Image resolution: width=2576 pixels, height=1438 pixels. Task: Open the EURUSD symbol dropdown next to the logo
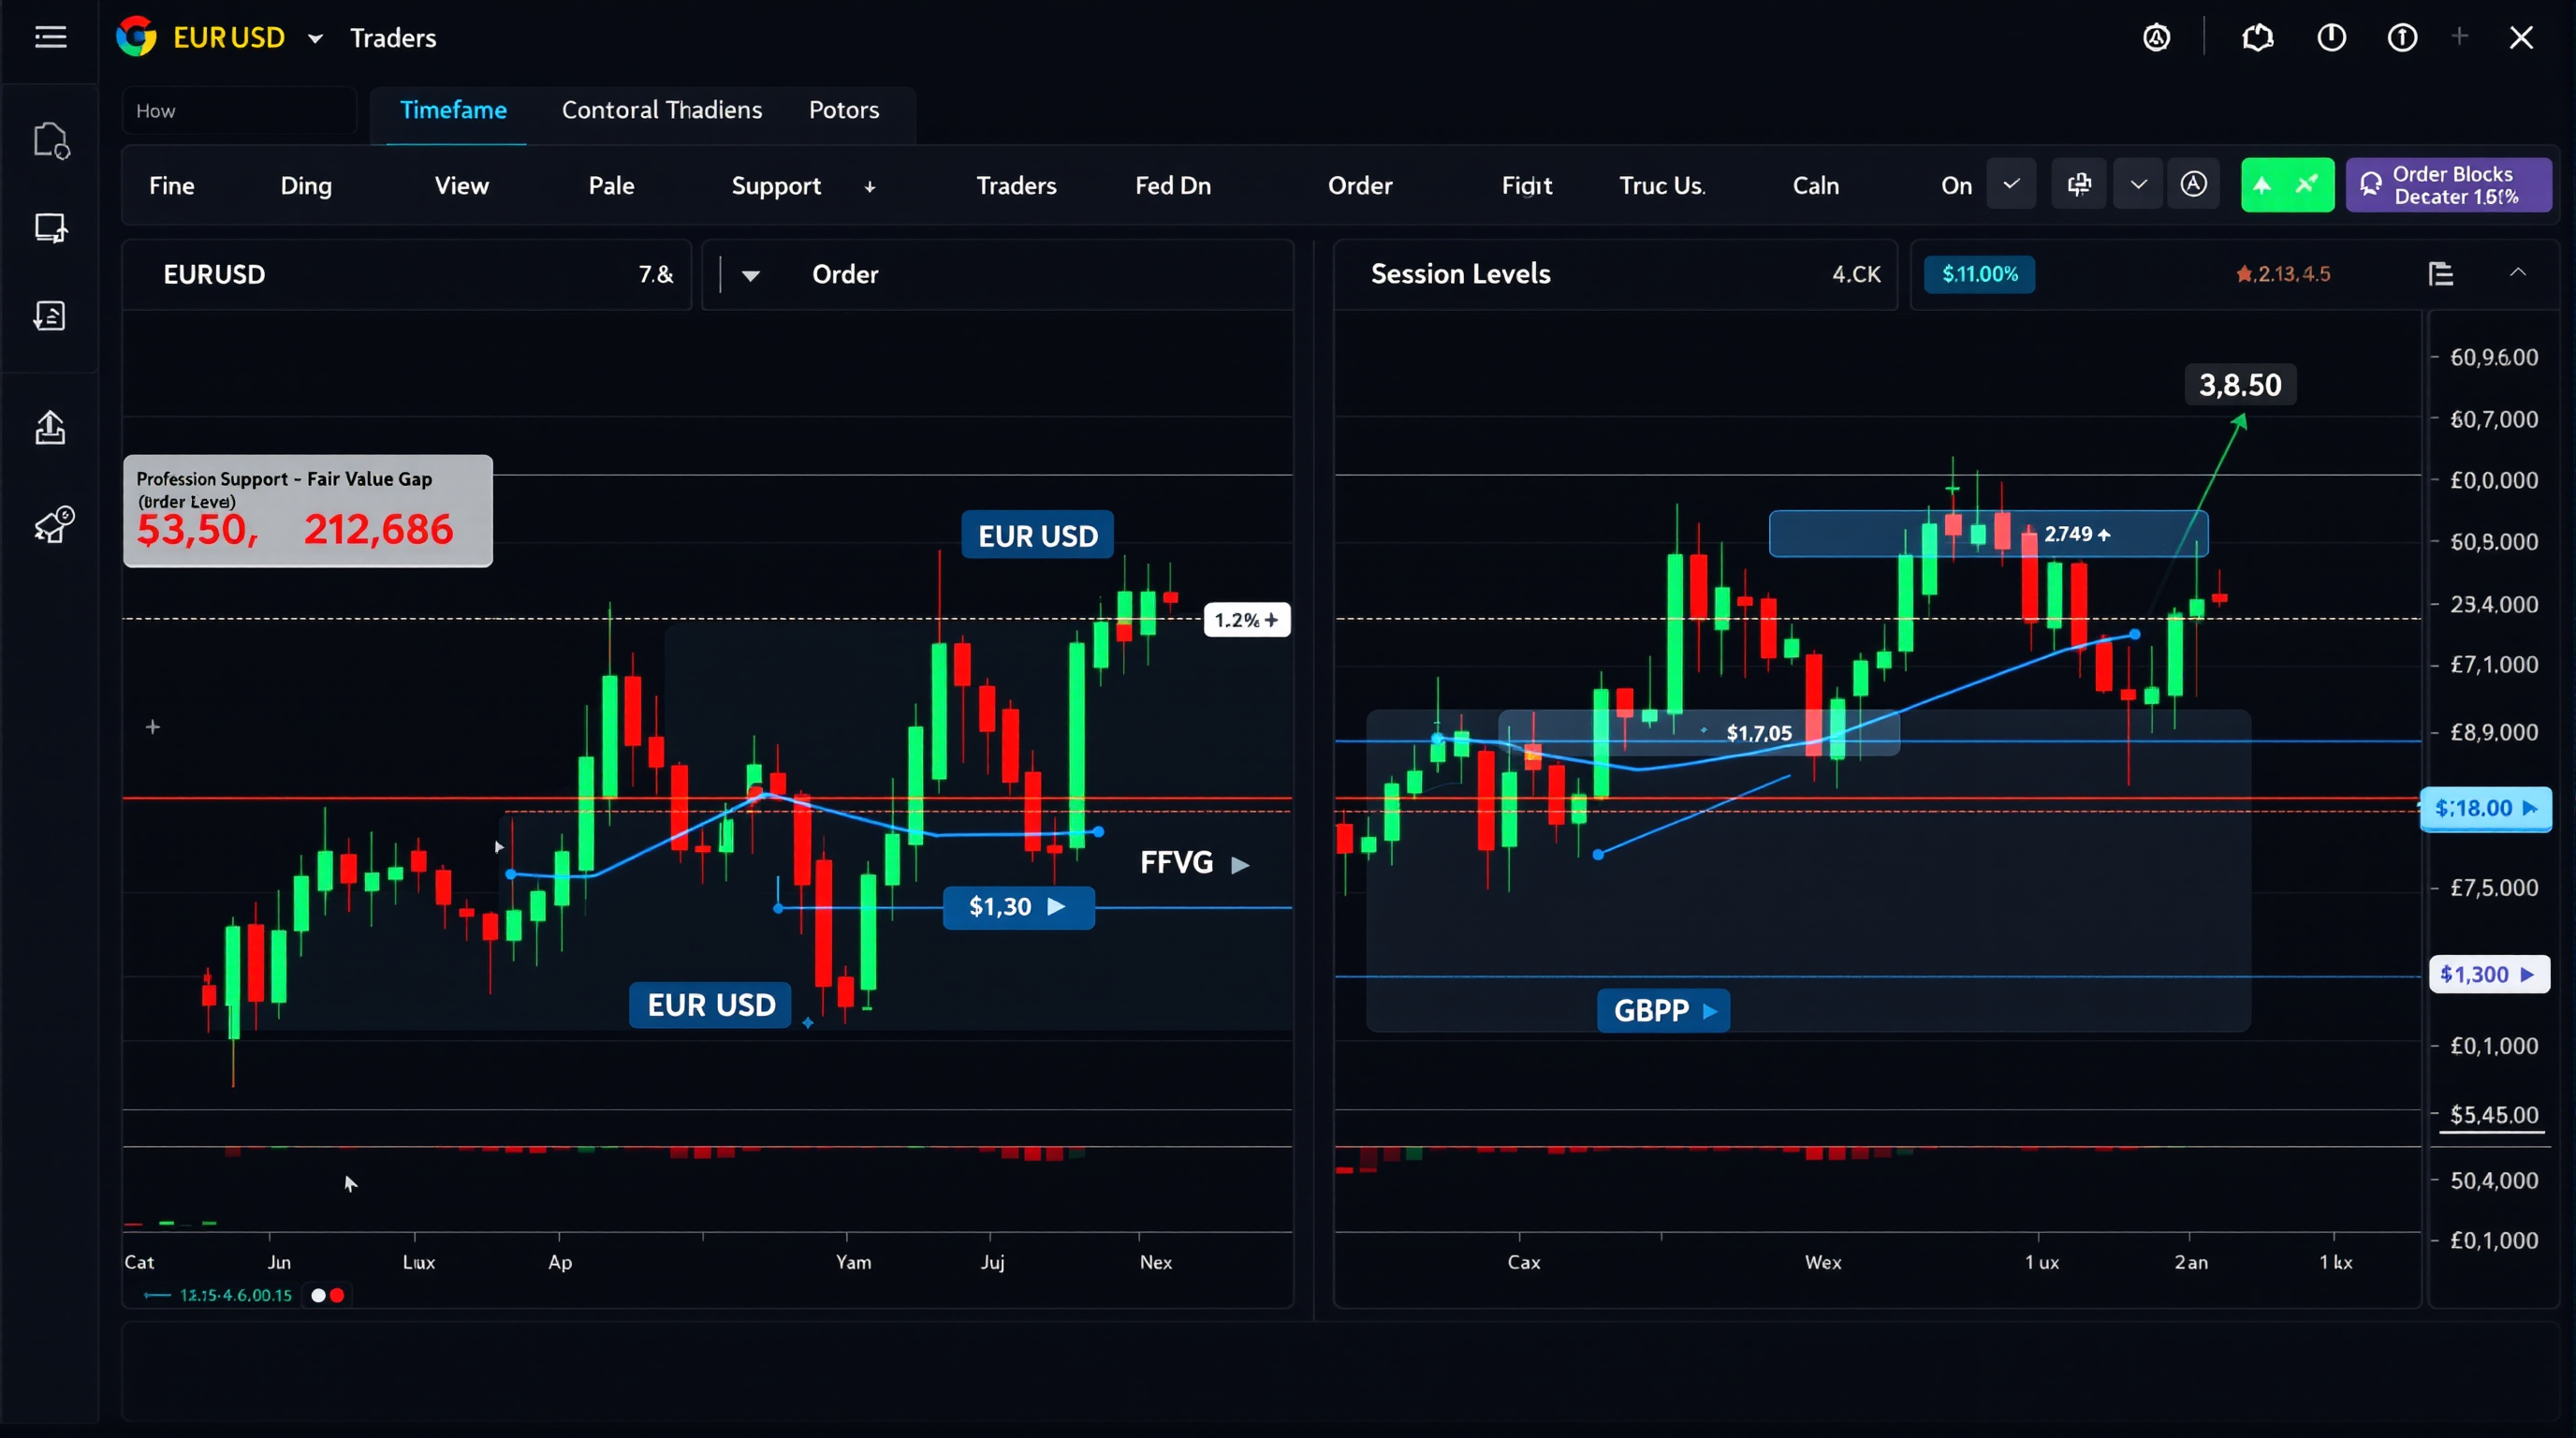pyautogui.click(x=316, y=38)
